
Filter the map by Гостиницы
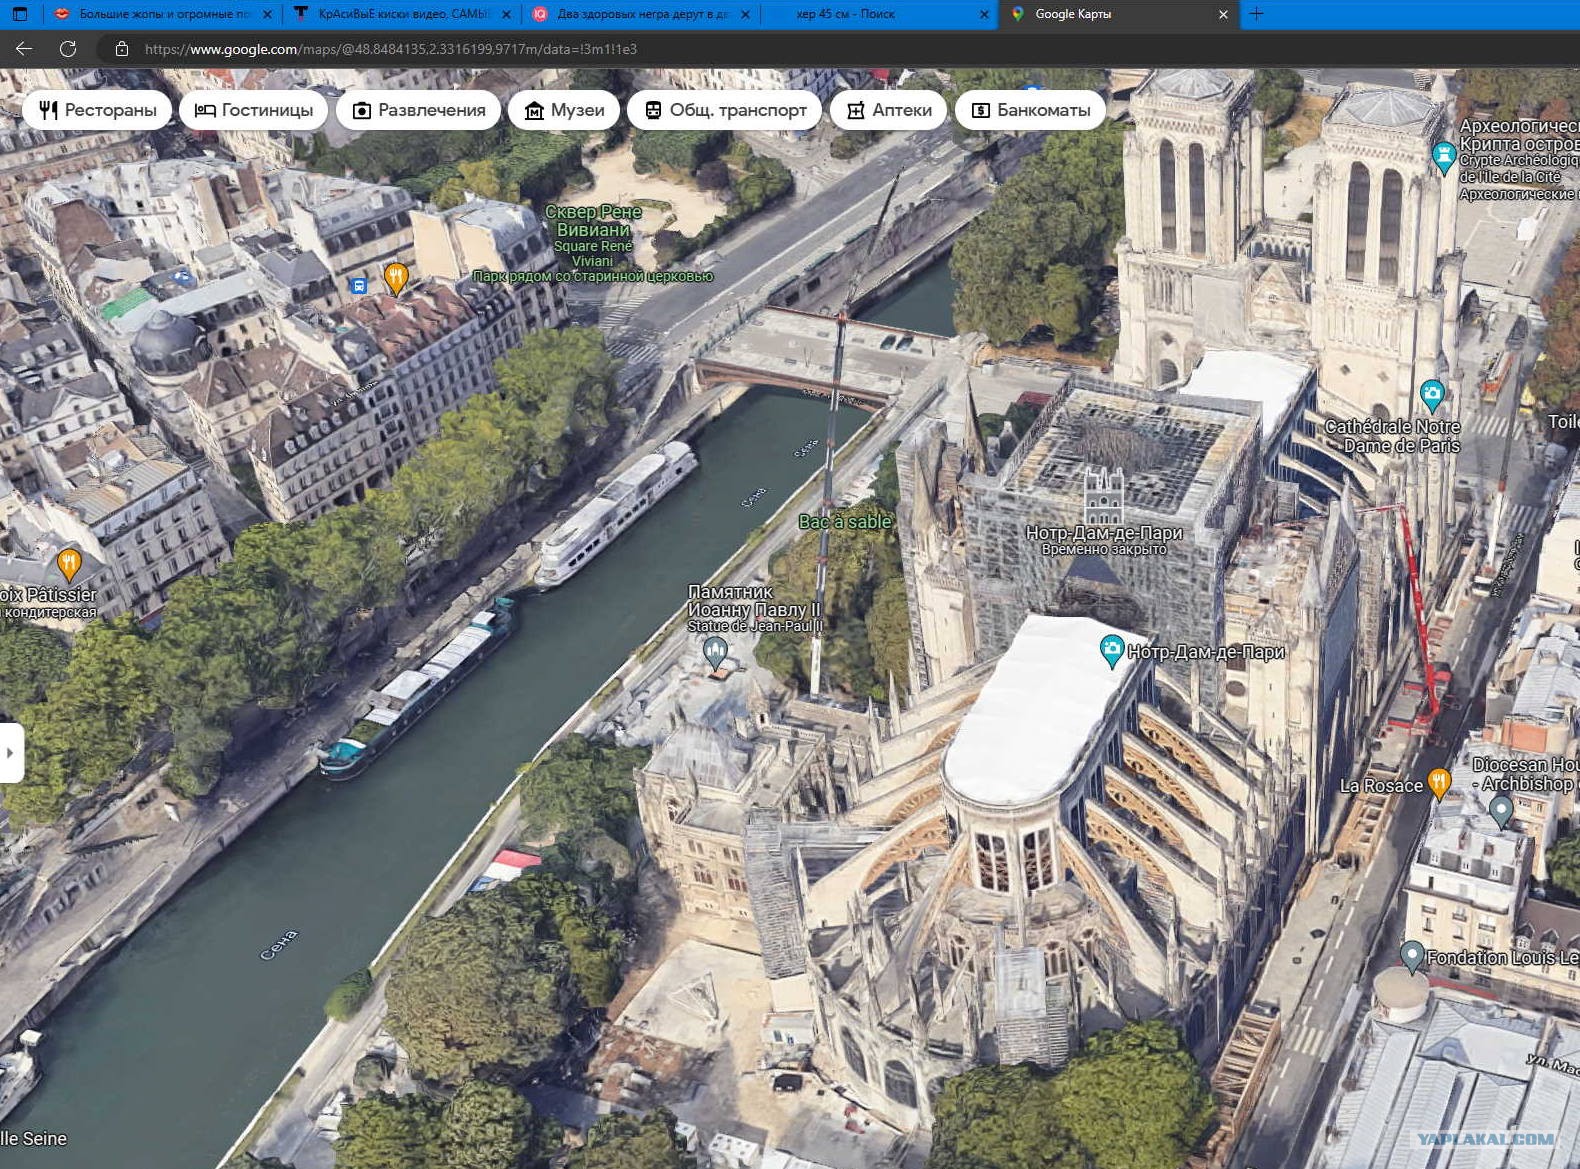tap(254, 110)
